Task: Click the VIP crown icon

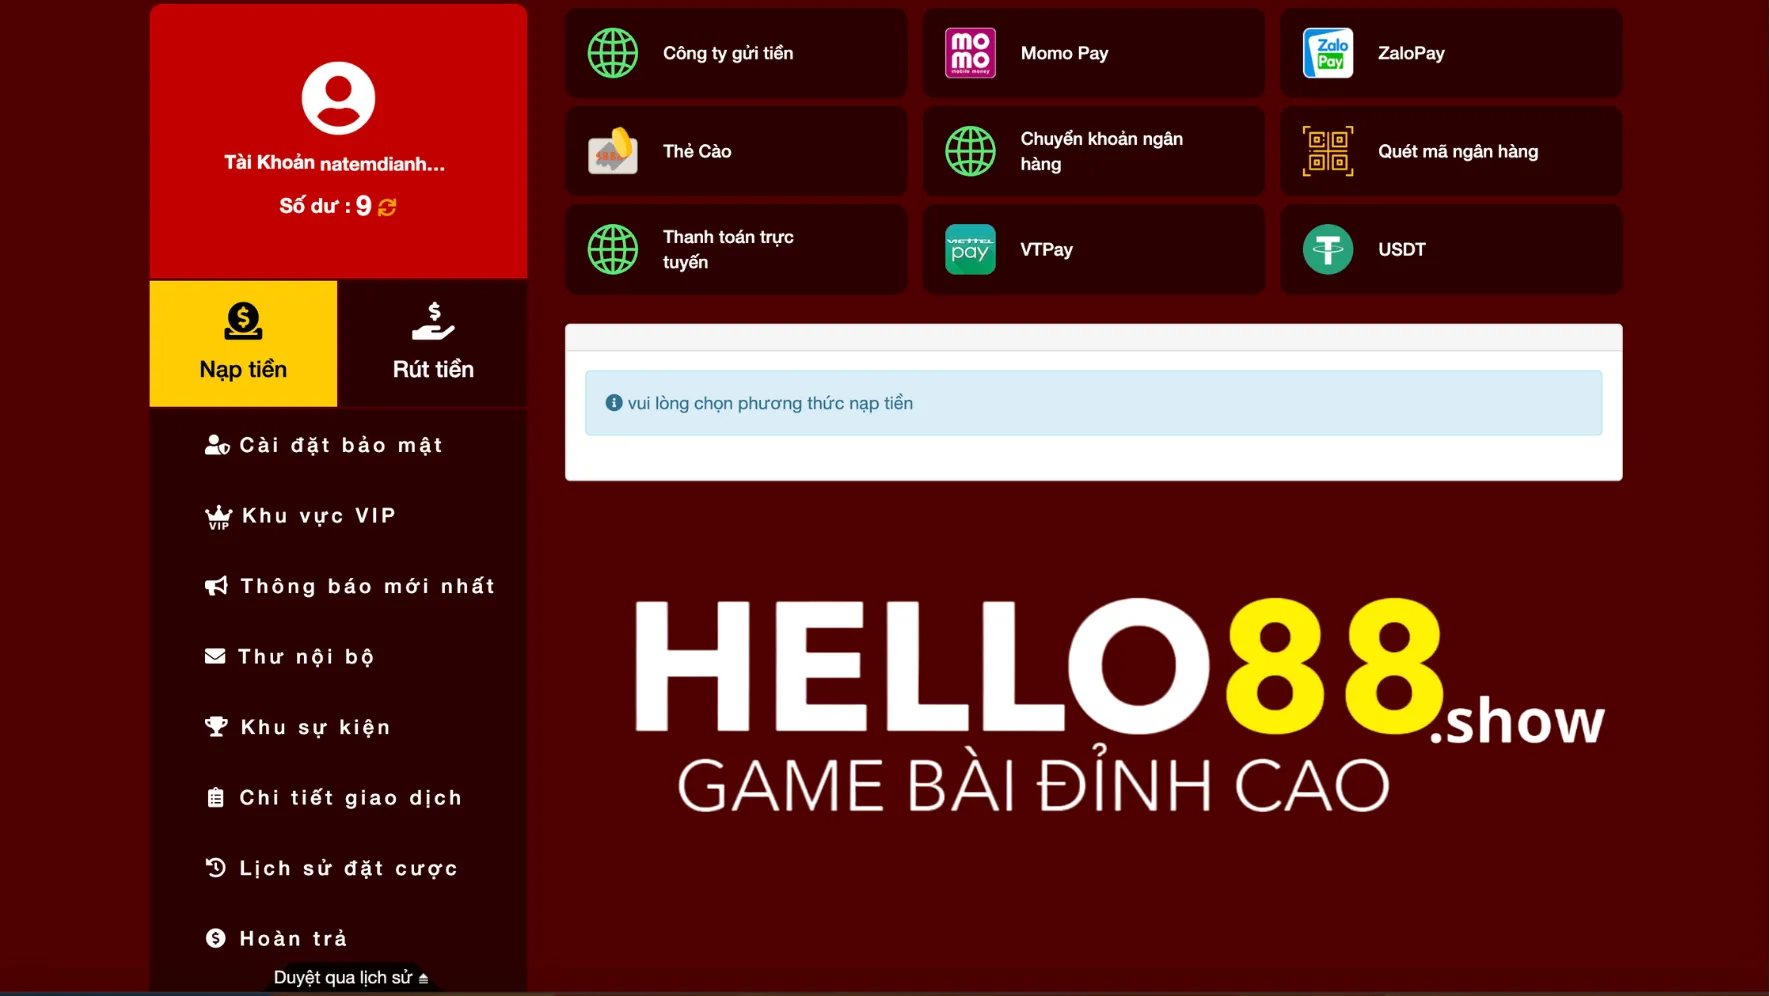Action: coord(218,516)
